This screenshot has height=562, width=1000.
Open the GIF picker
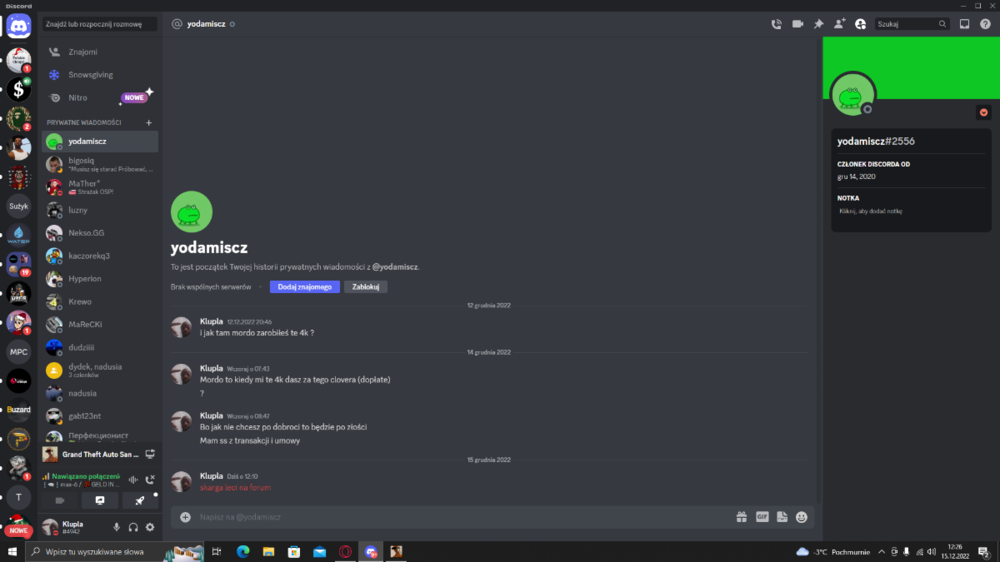click(762, 517)
